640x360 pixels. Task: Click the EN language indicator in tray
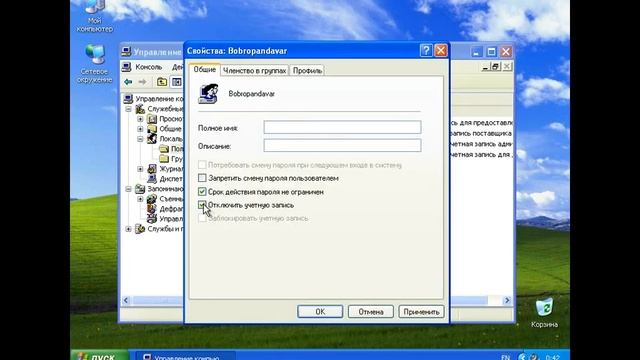[505, 357]
